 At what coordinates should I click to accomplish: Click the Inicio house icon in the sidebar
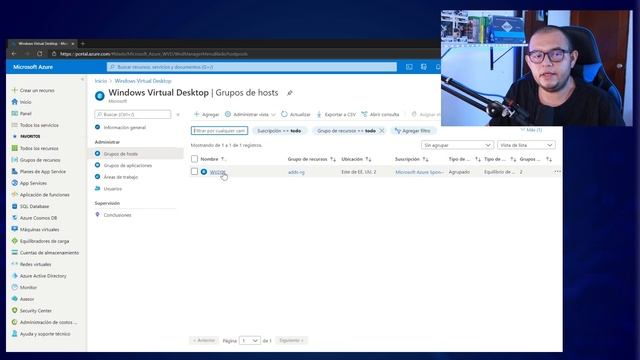coord(15,102)
